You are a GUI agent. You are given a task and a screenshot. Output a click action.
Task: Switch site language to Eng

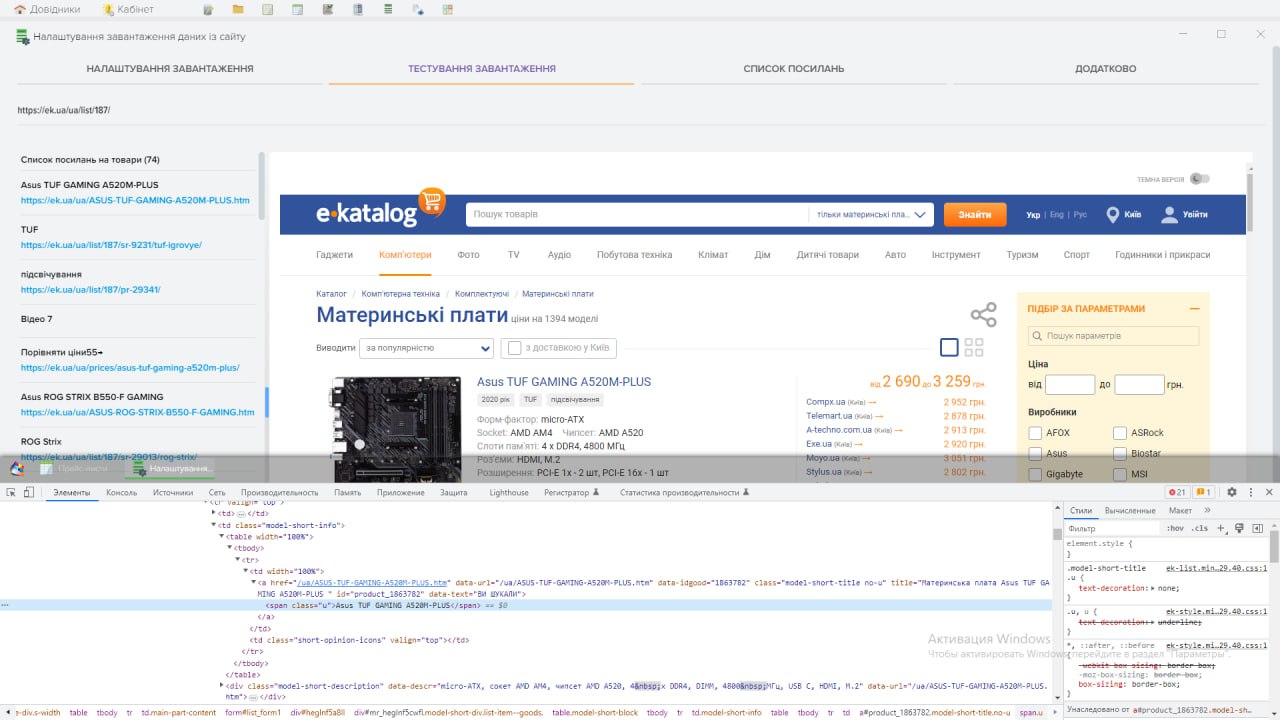click(1057, 215)
